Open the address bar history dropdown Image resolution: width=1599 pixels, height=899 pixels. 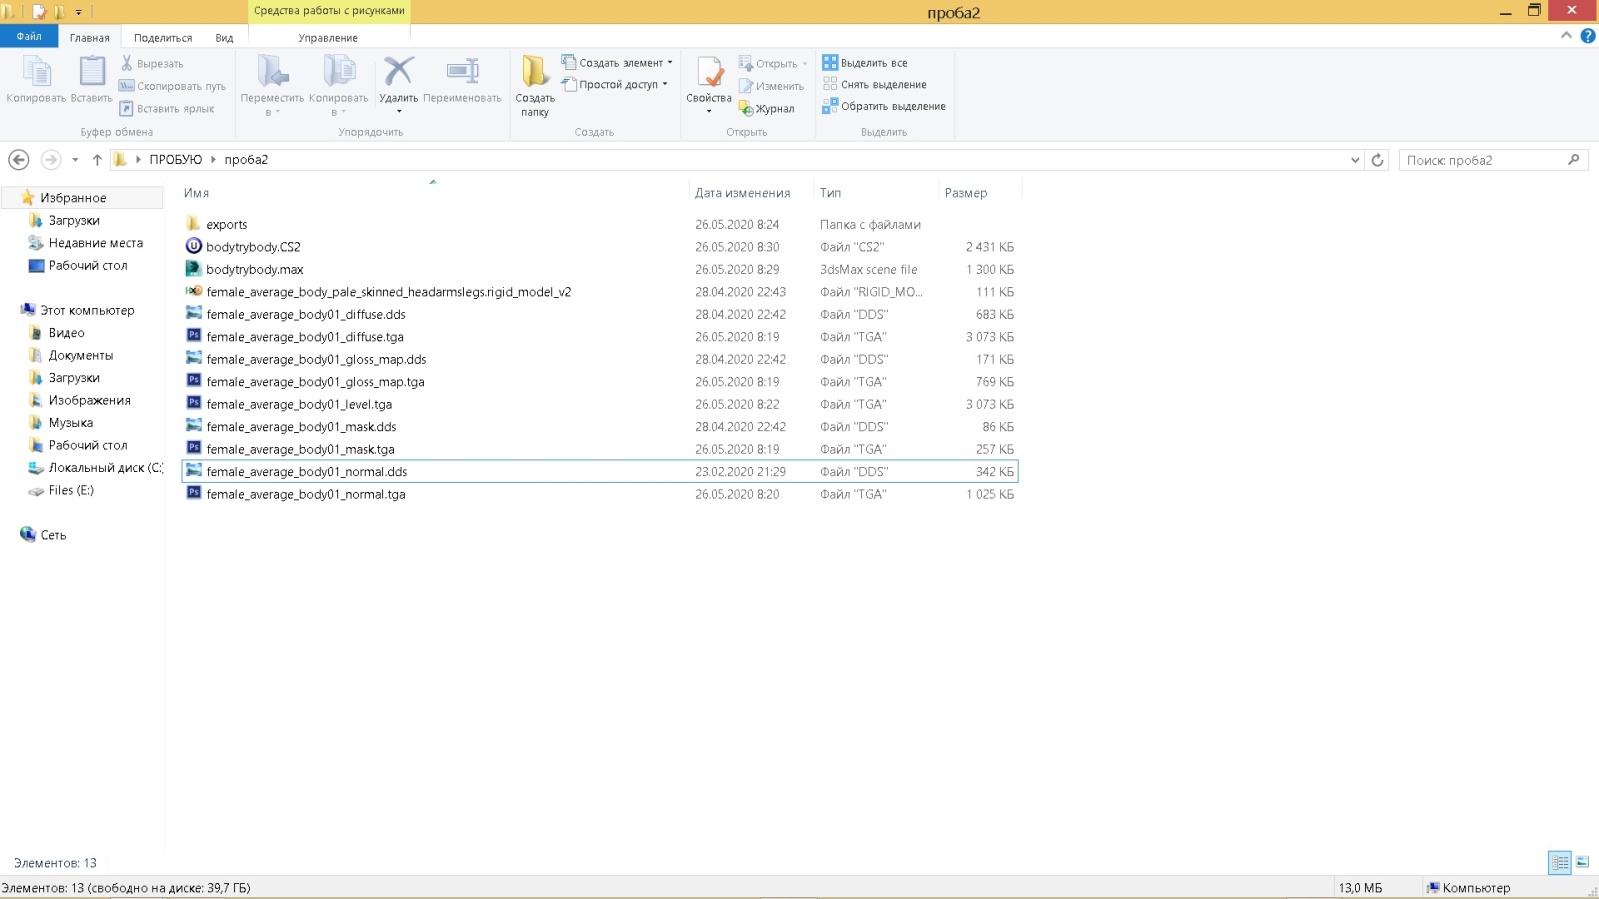(1355, 160)
